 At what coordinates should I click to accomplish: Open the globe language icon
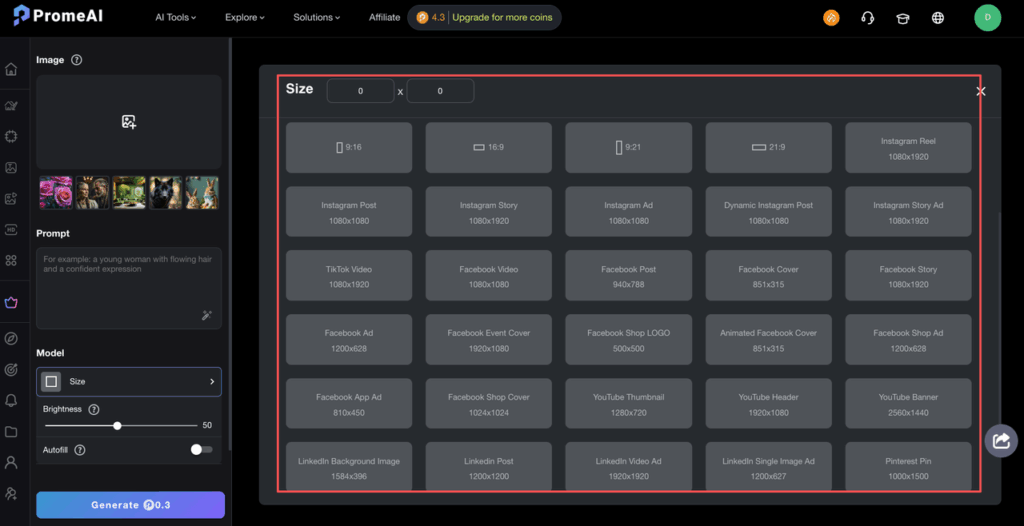938,18
